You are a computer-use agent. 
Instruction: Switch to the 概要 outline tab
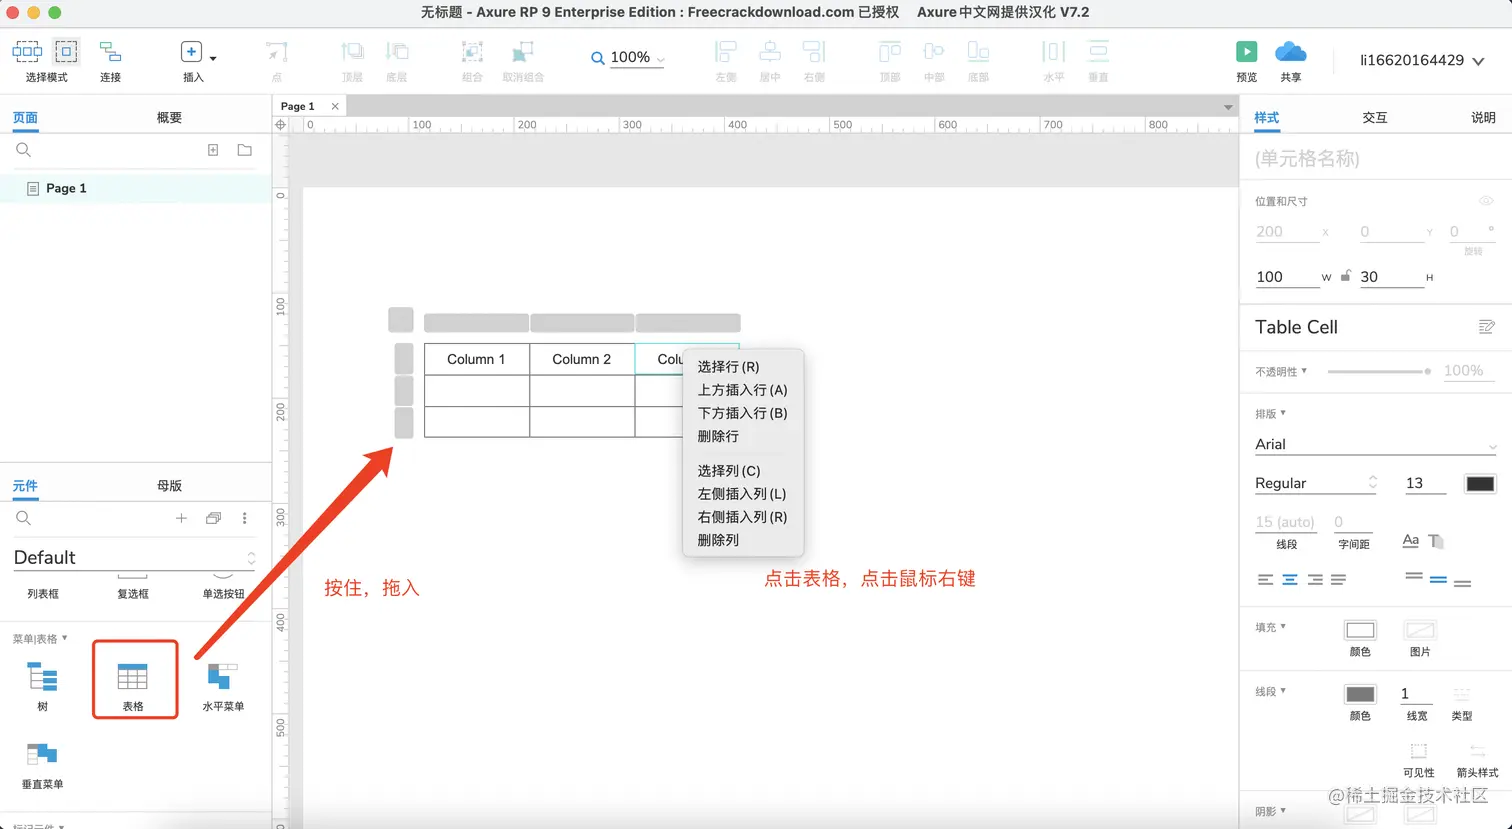[169, 117]
